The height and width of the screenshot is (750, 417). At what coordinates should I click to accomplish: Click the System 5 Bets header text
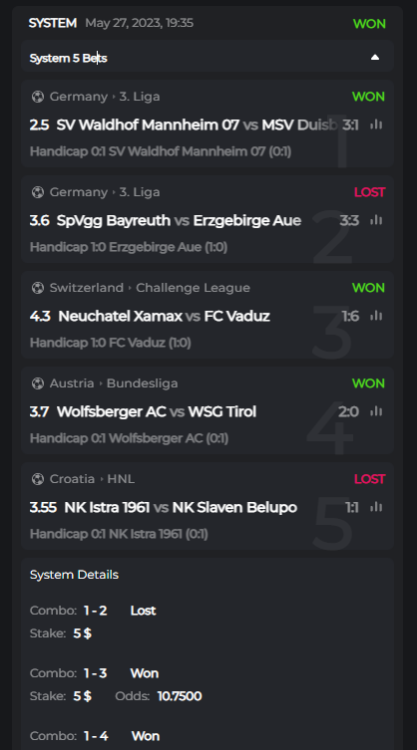click(68, 58)
